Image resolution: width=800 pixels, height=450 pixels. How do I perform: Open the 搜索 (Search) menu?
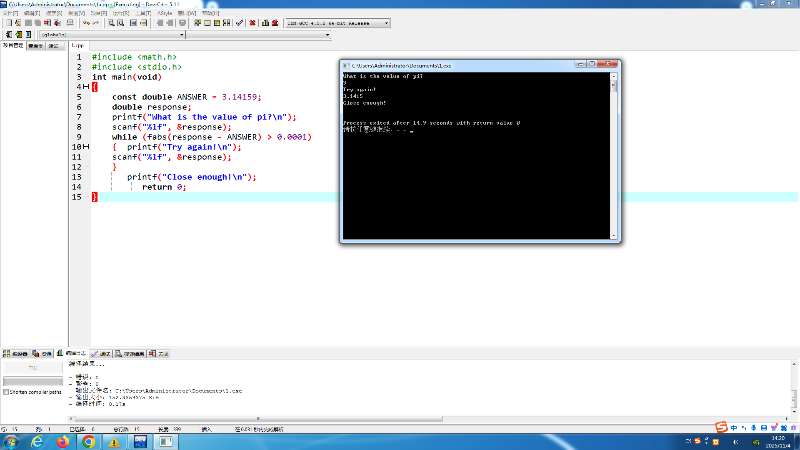[54, 13]
